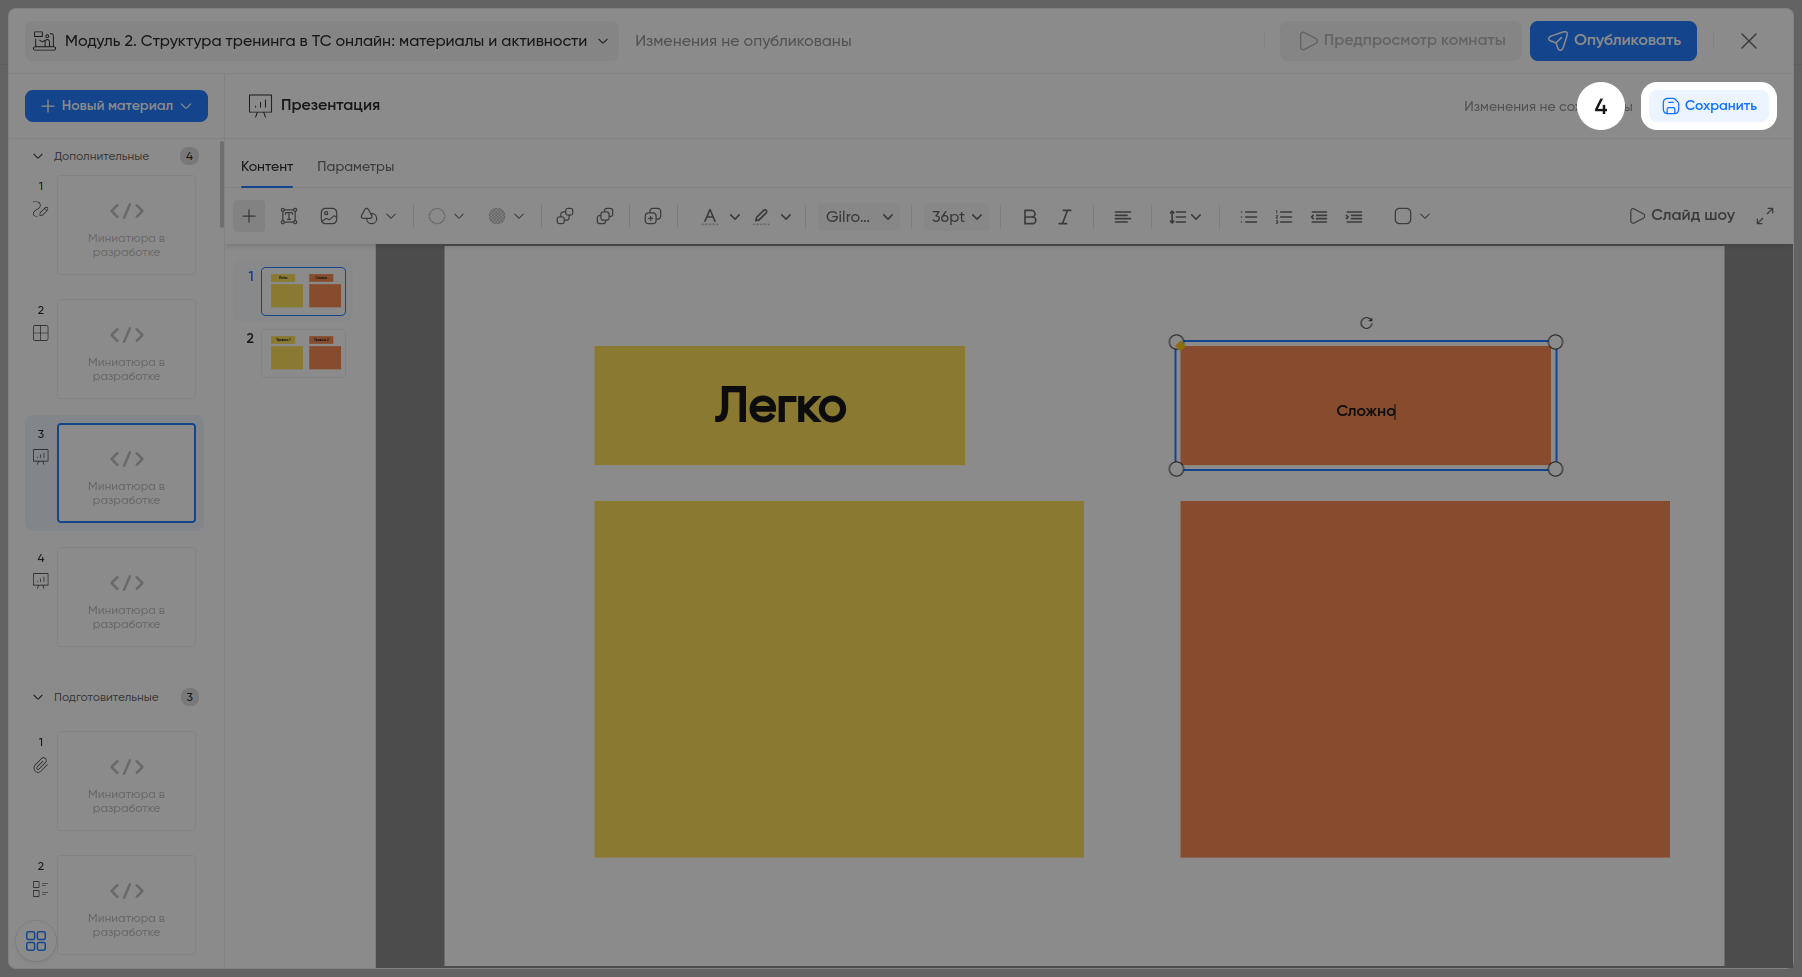Click the bulleted list icon
This screenshot has height=977, width=1802.
pos(1249,216)
